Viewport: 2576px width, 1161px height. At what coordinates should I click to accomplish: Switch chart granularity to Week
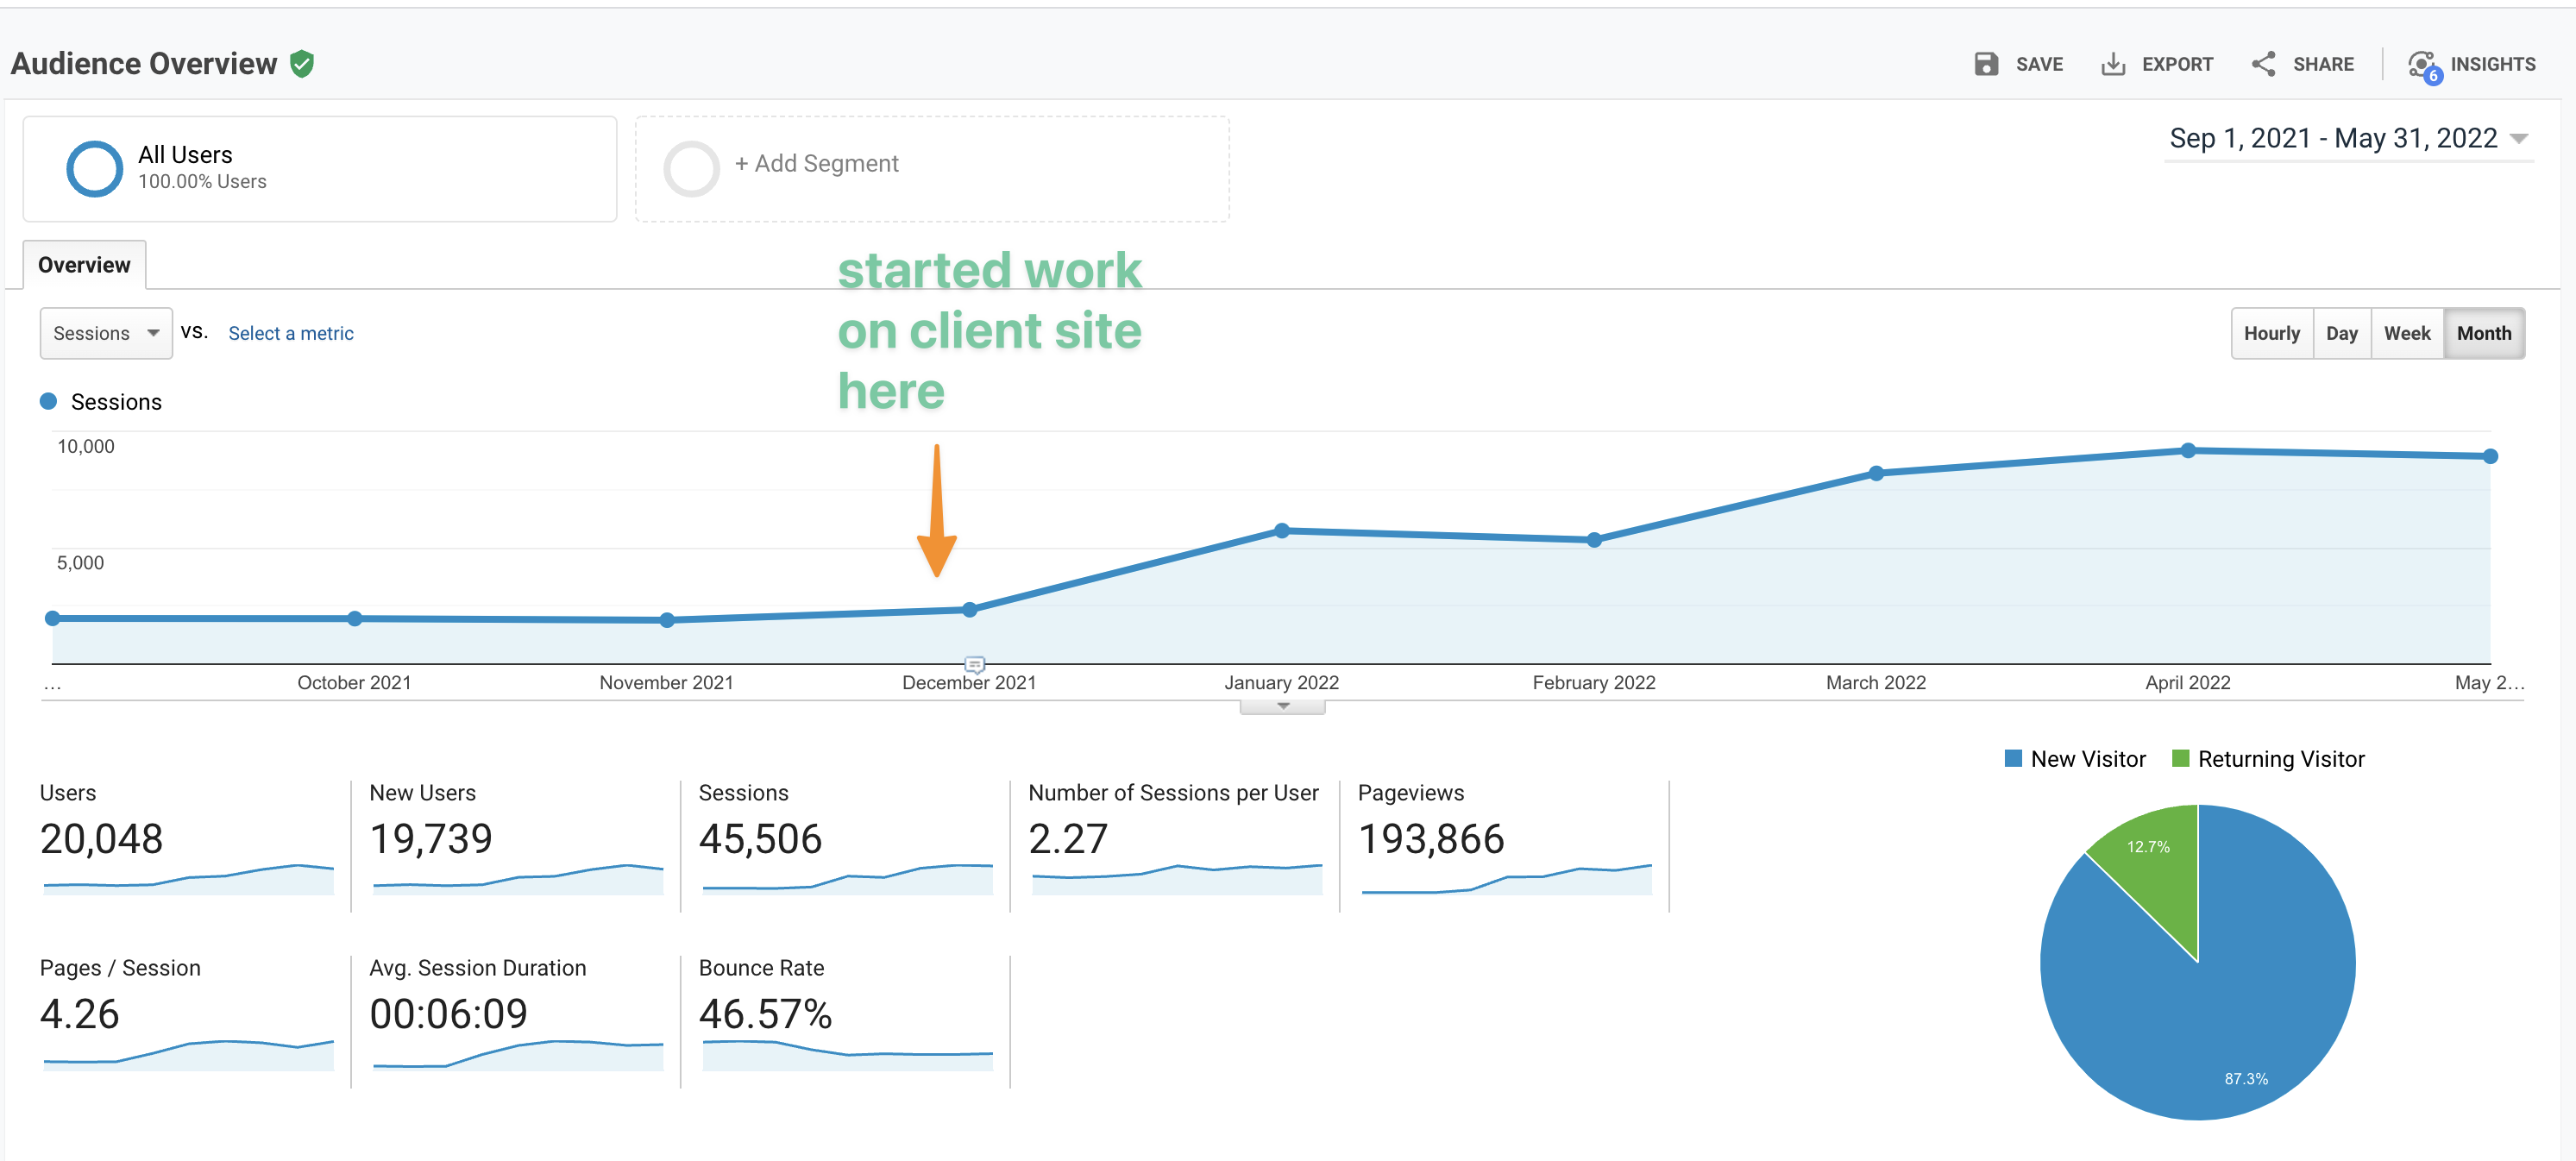click(x=2406, y=333)
